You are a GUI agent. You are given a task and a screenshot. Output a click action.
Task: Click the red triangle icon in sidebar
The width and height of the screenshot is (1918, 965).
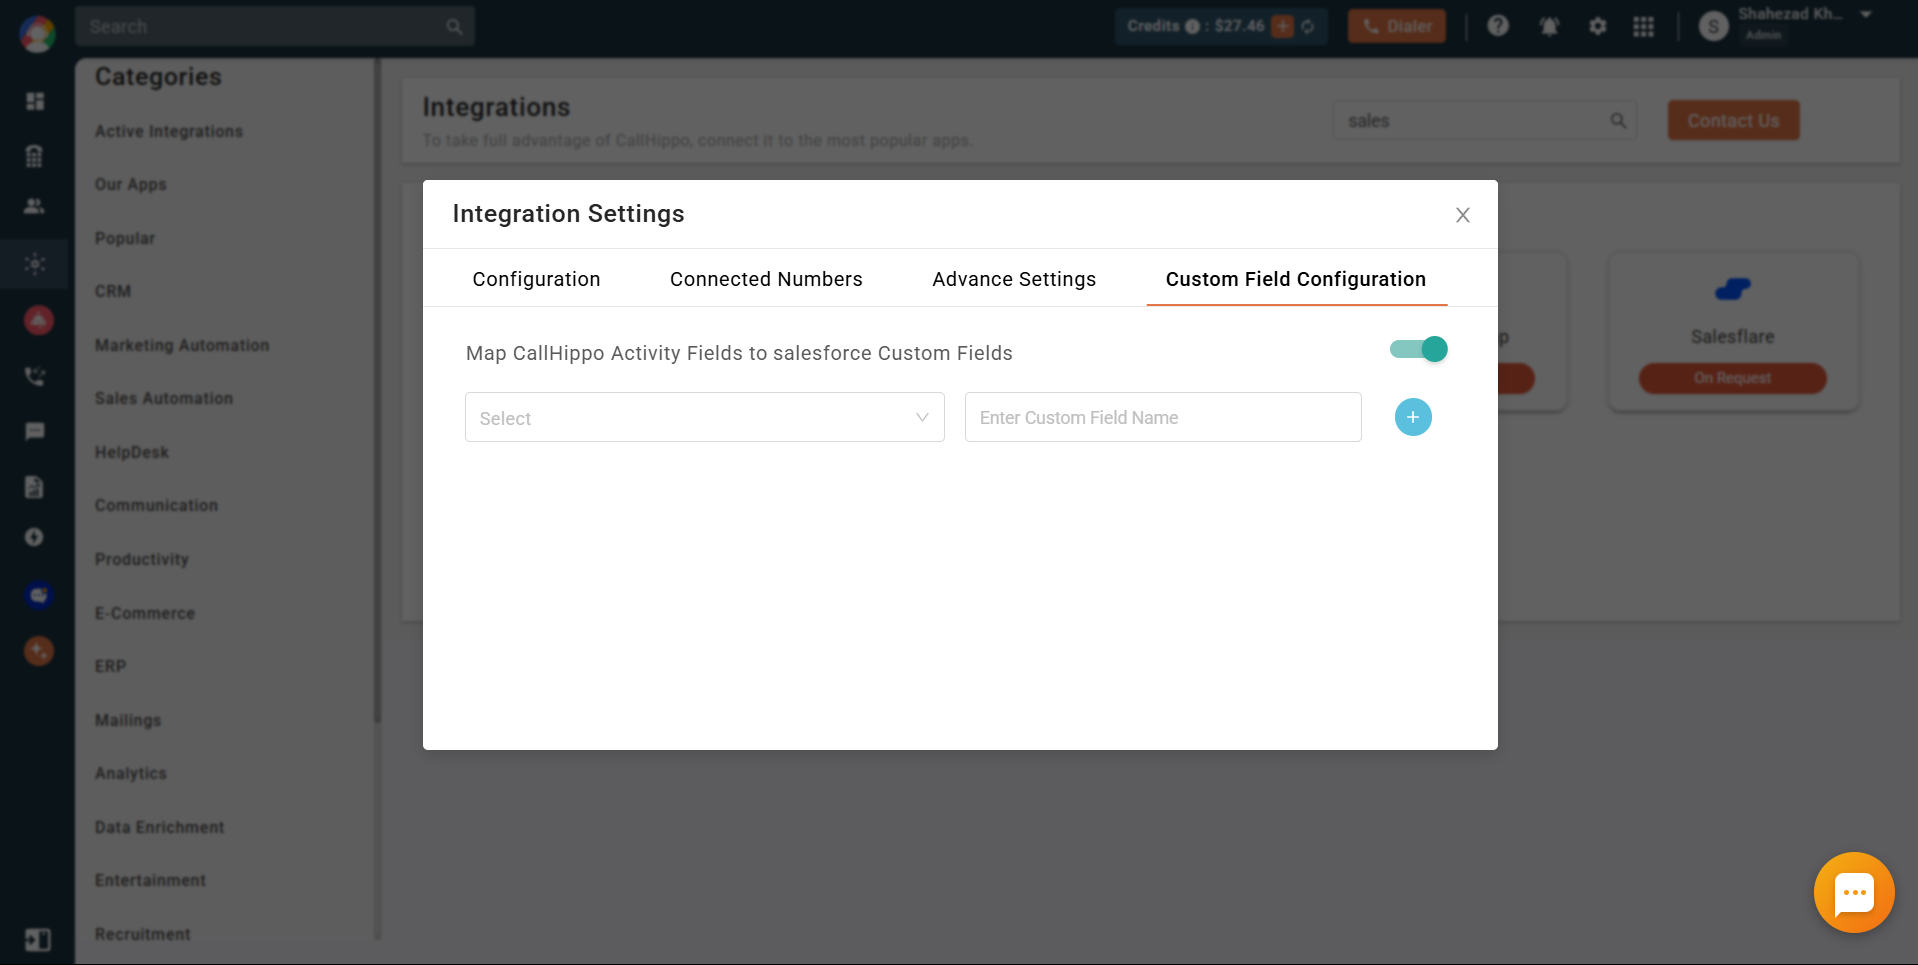click(x=38, y=320)
